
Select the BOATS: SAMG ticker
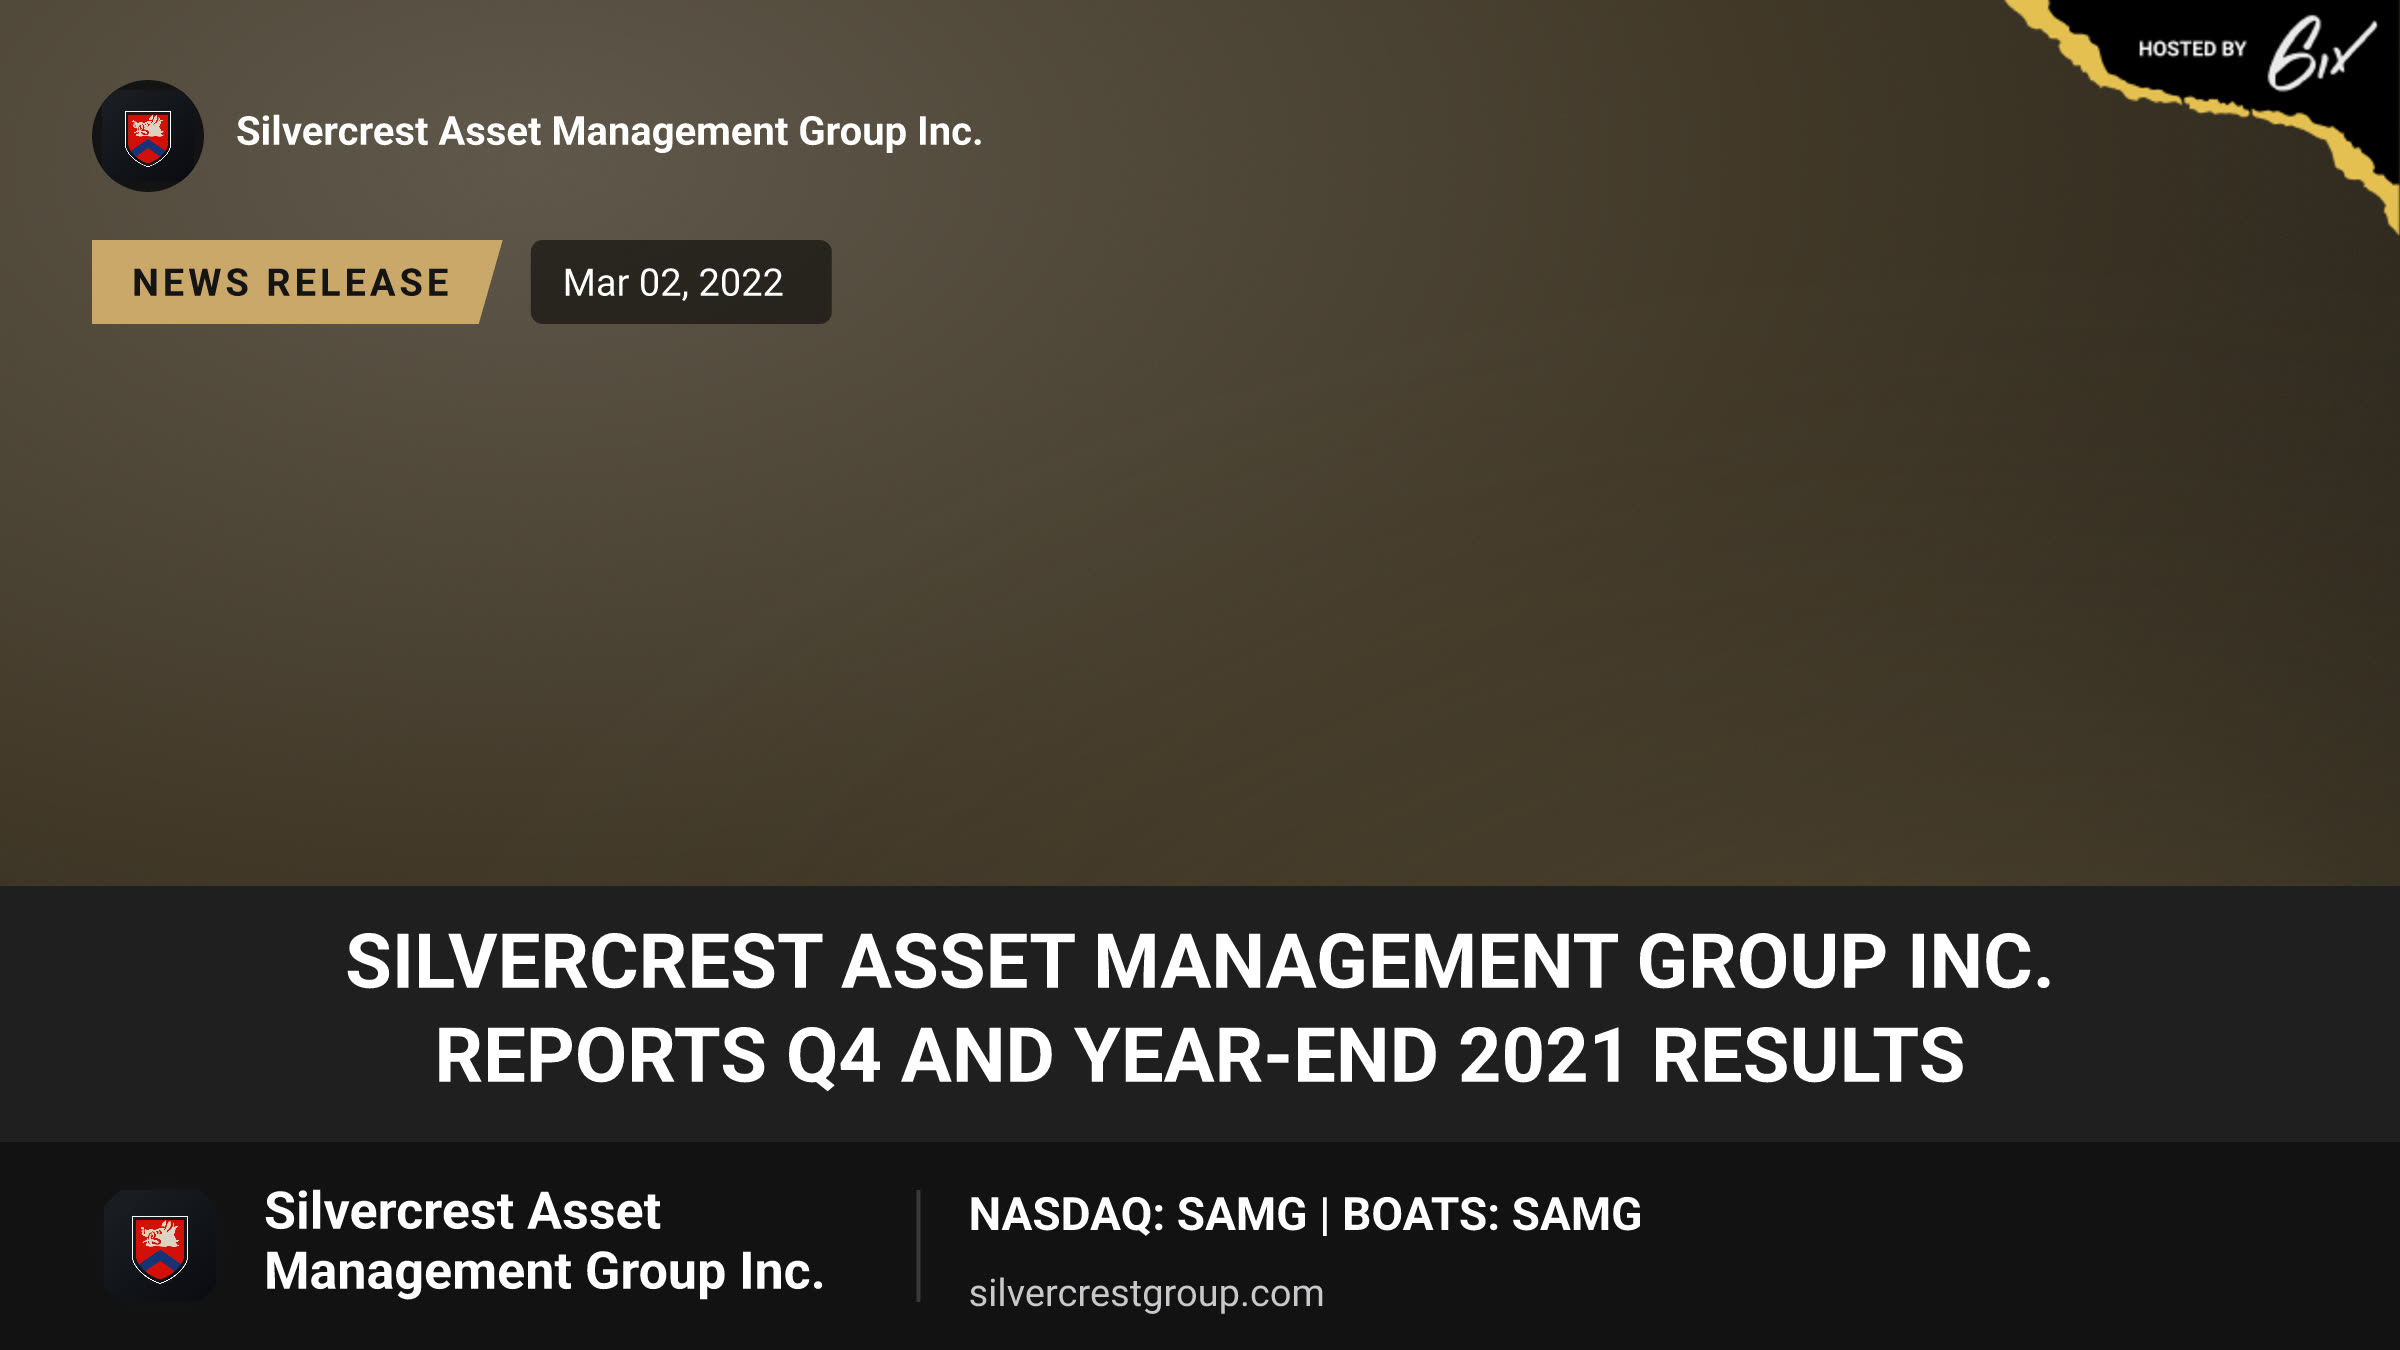(x=1491, y=1214)
